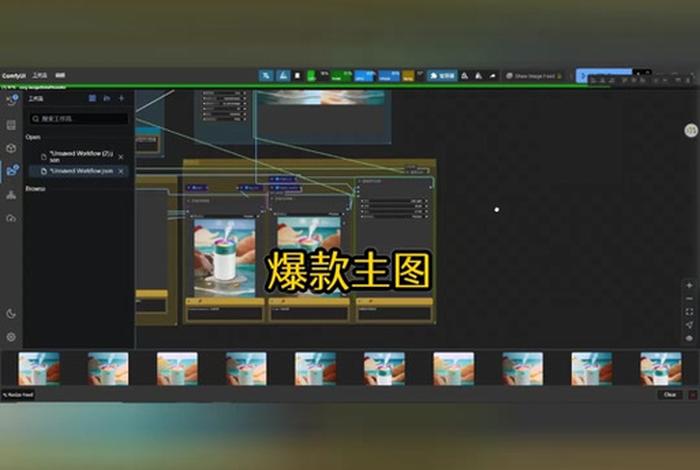Select the first thumbnail in the image feed

pos(39,369)
